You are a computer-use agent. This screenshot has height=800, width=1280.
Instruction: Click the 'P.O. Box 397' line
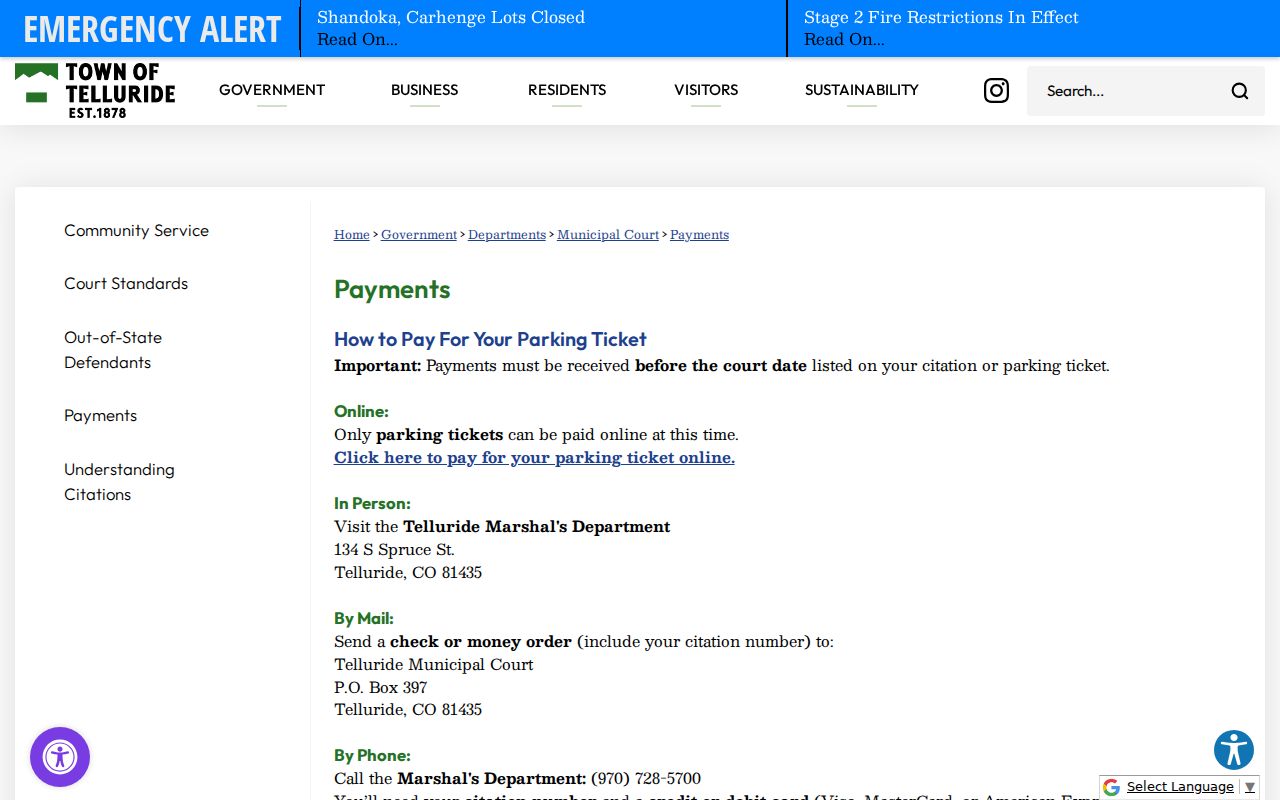click(x=380, y=688)
